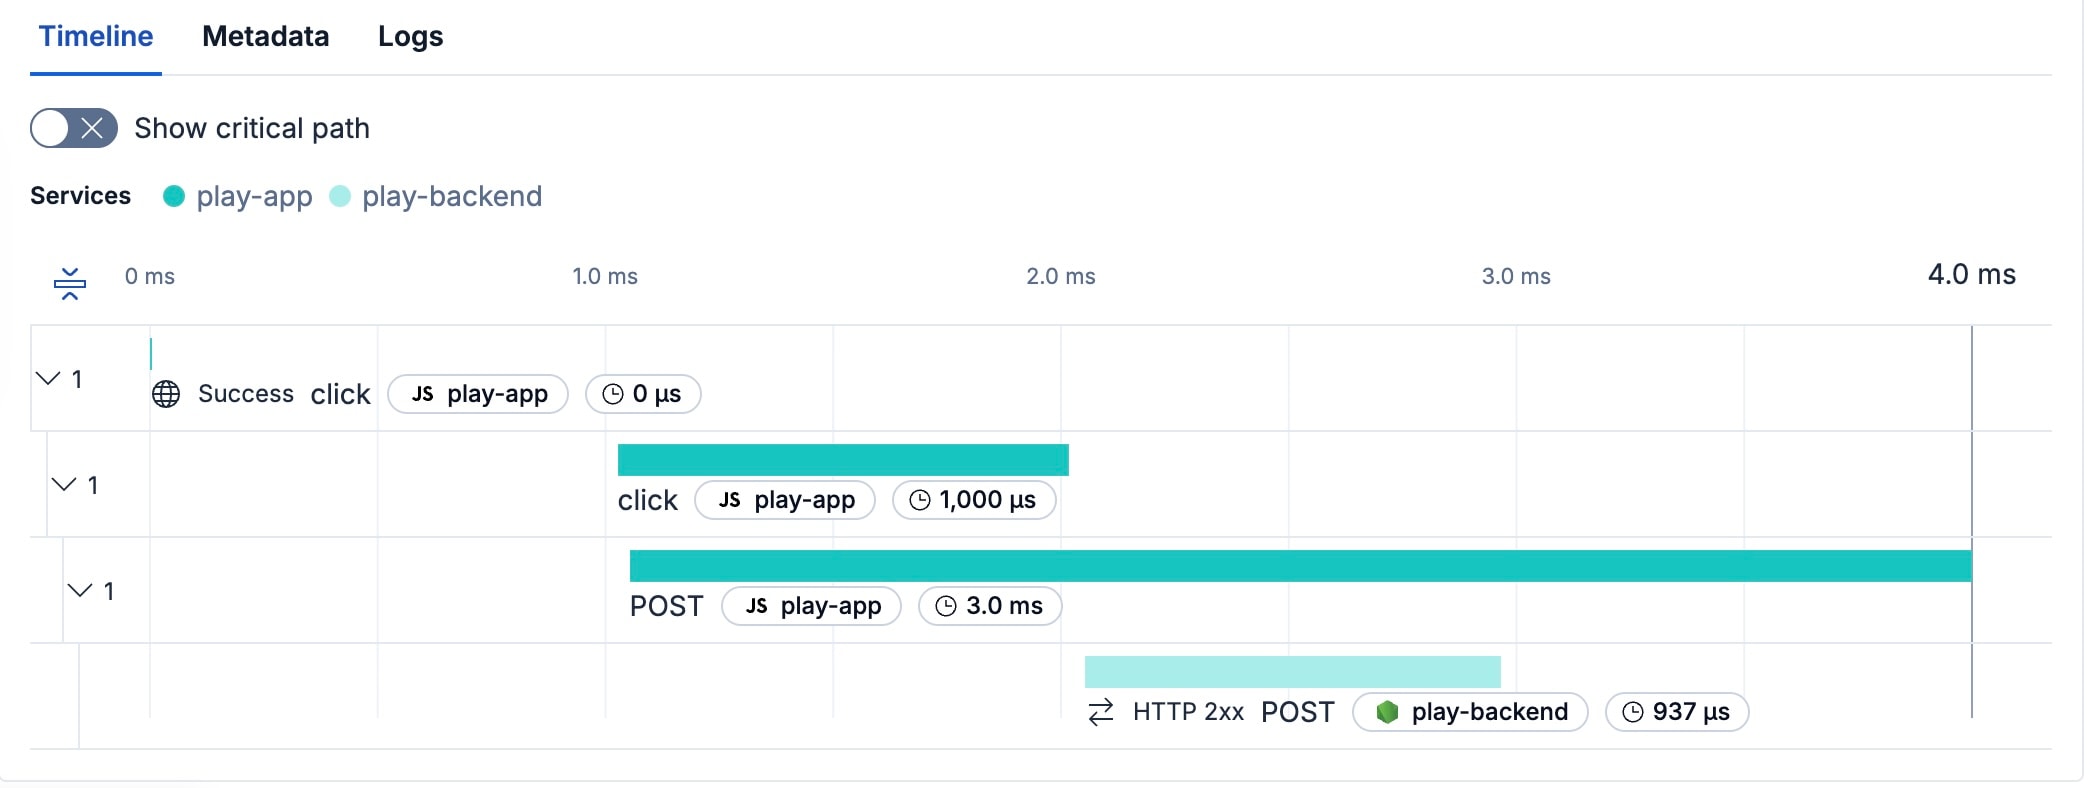Open the Logs tab

(410, 37)
